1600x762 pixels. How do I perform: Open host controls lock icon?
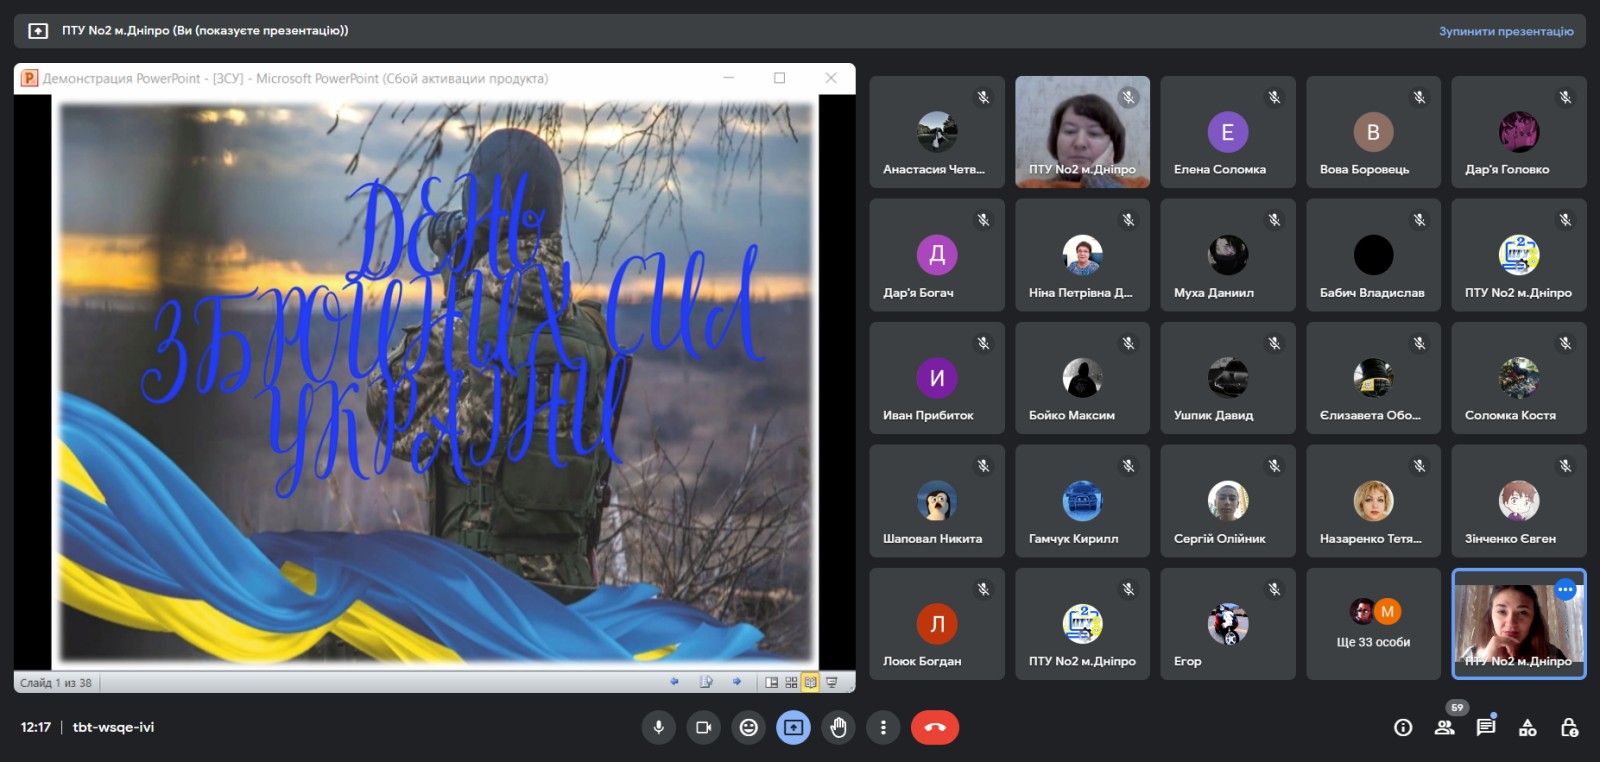1569,727
